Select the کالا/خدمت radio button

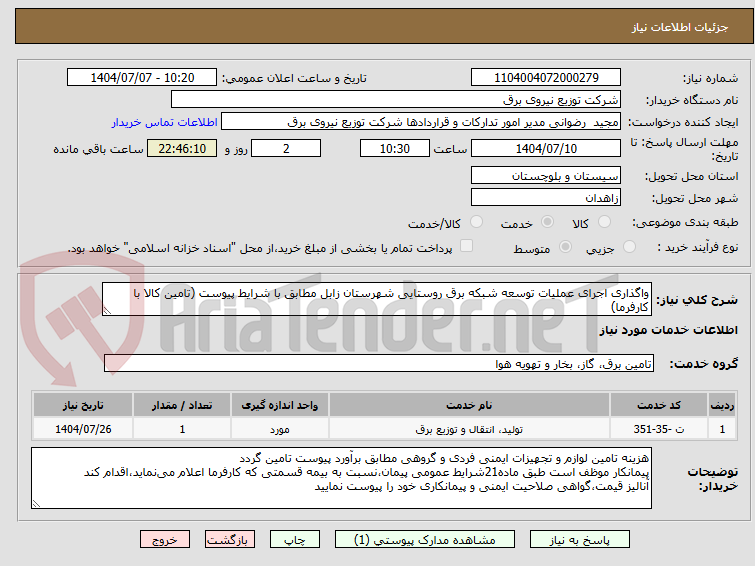476,222
